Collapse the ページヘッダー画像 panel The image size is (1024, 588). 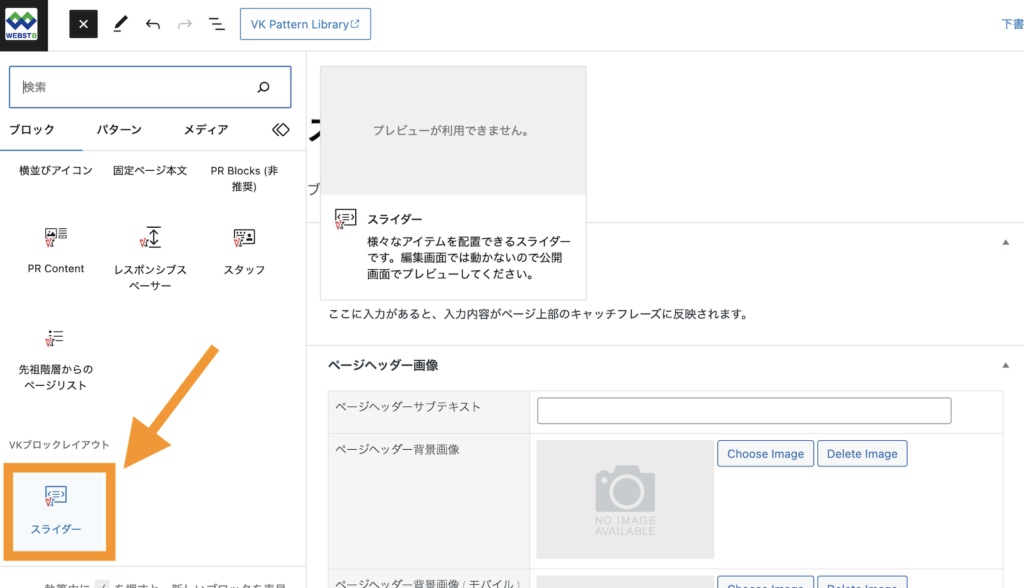(x=1005, y=366)
